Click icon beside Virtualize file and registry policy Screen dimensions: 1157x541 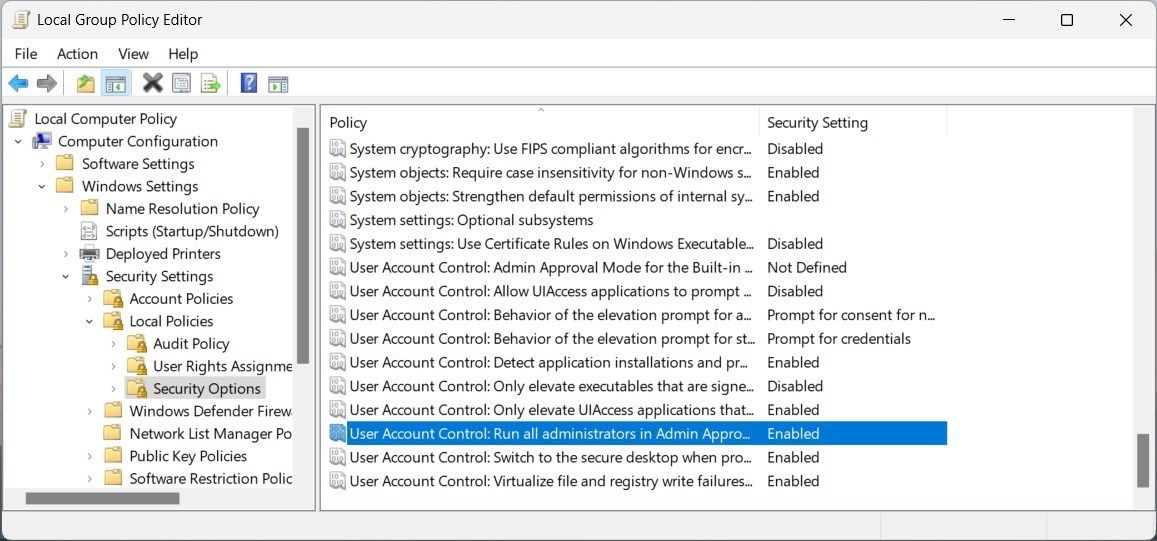pos(337,481)
